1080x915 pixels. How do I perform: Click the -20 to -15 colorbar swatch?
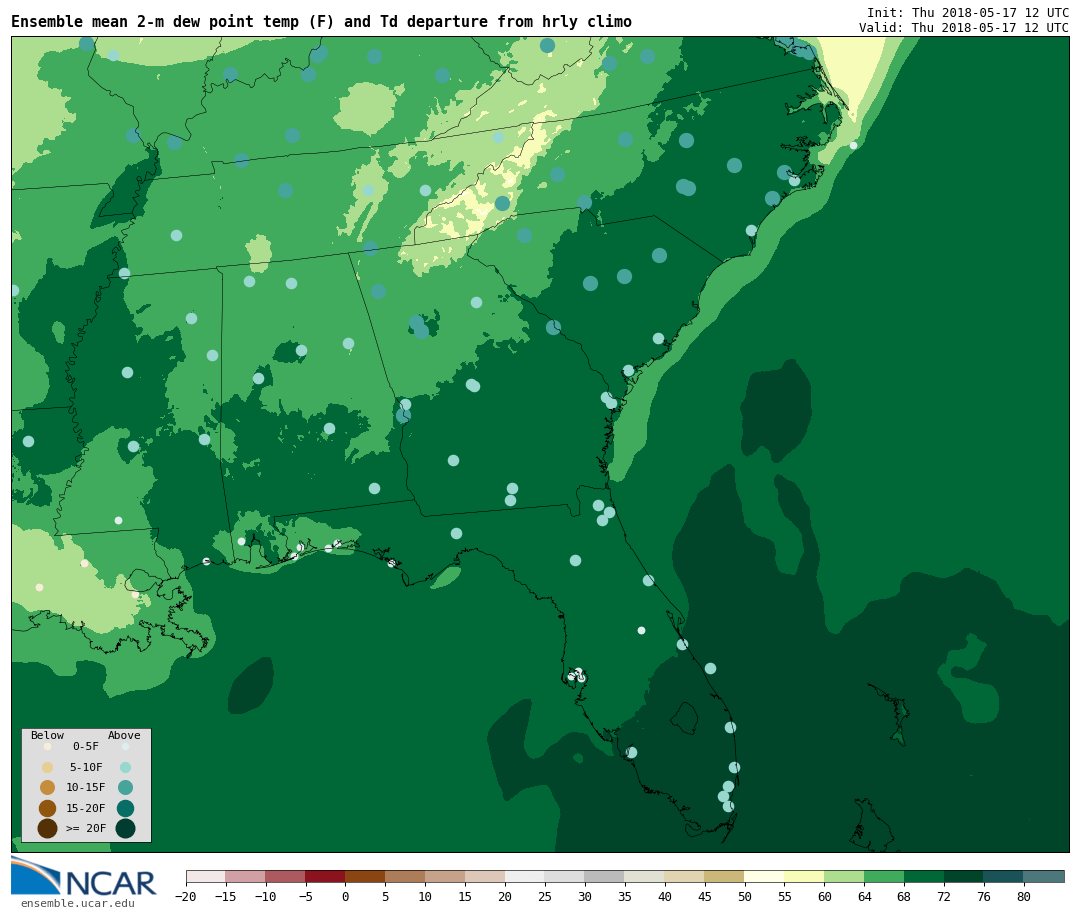coord(206,876)
